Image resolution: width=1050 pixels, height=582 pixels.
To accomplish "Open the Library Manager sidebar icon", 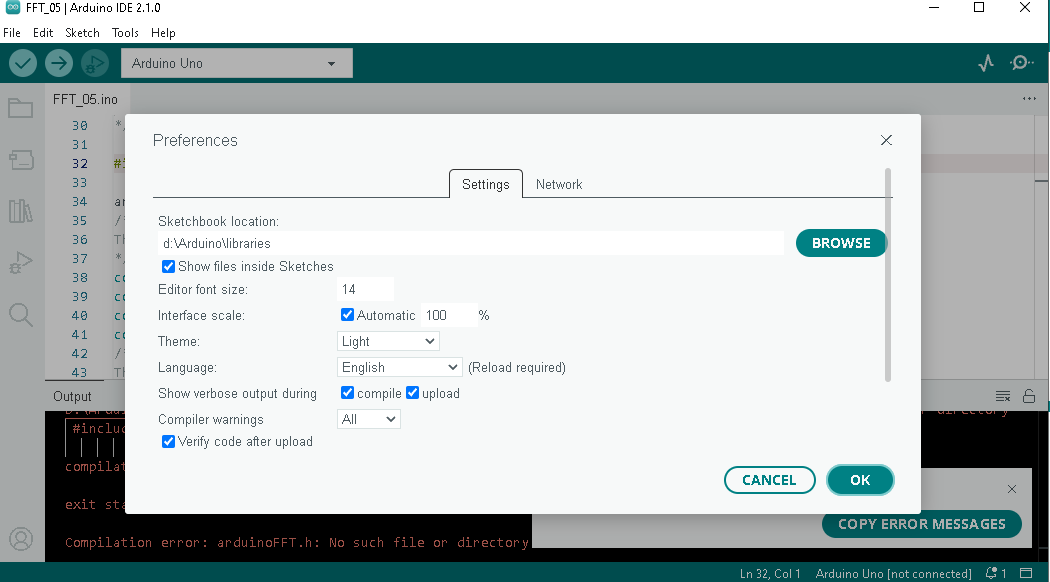I will 20,211.
